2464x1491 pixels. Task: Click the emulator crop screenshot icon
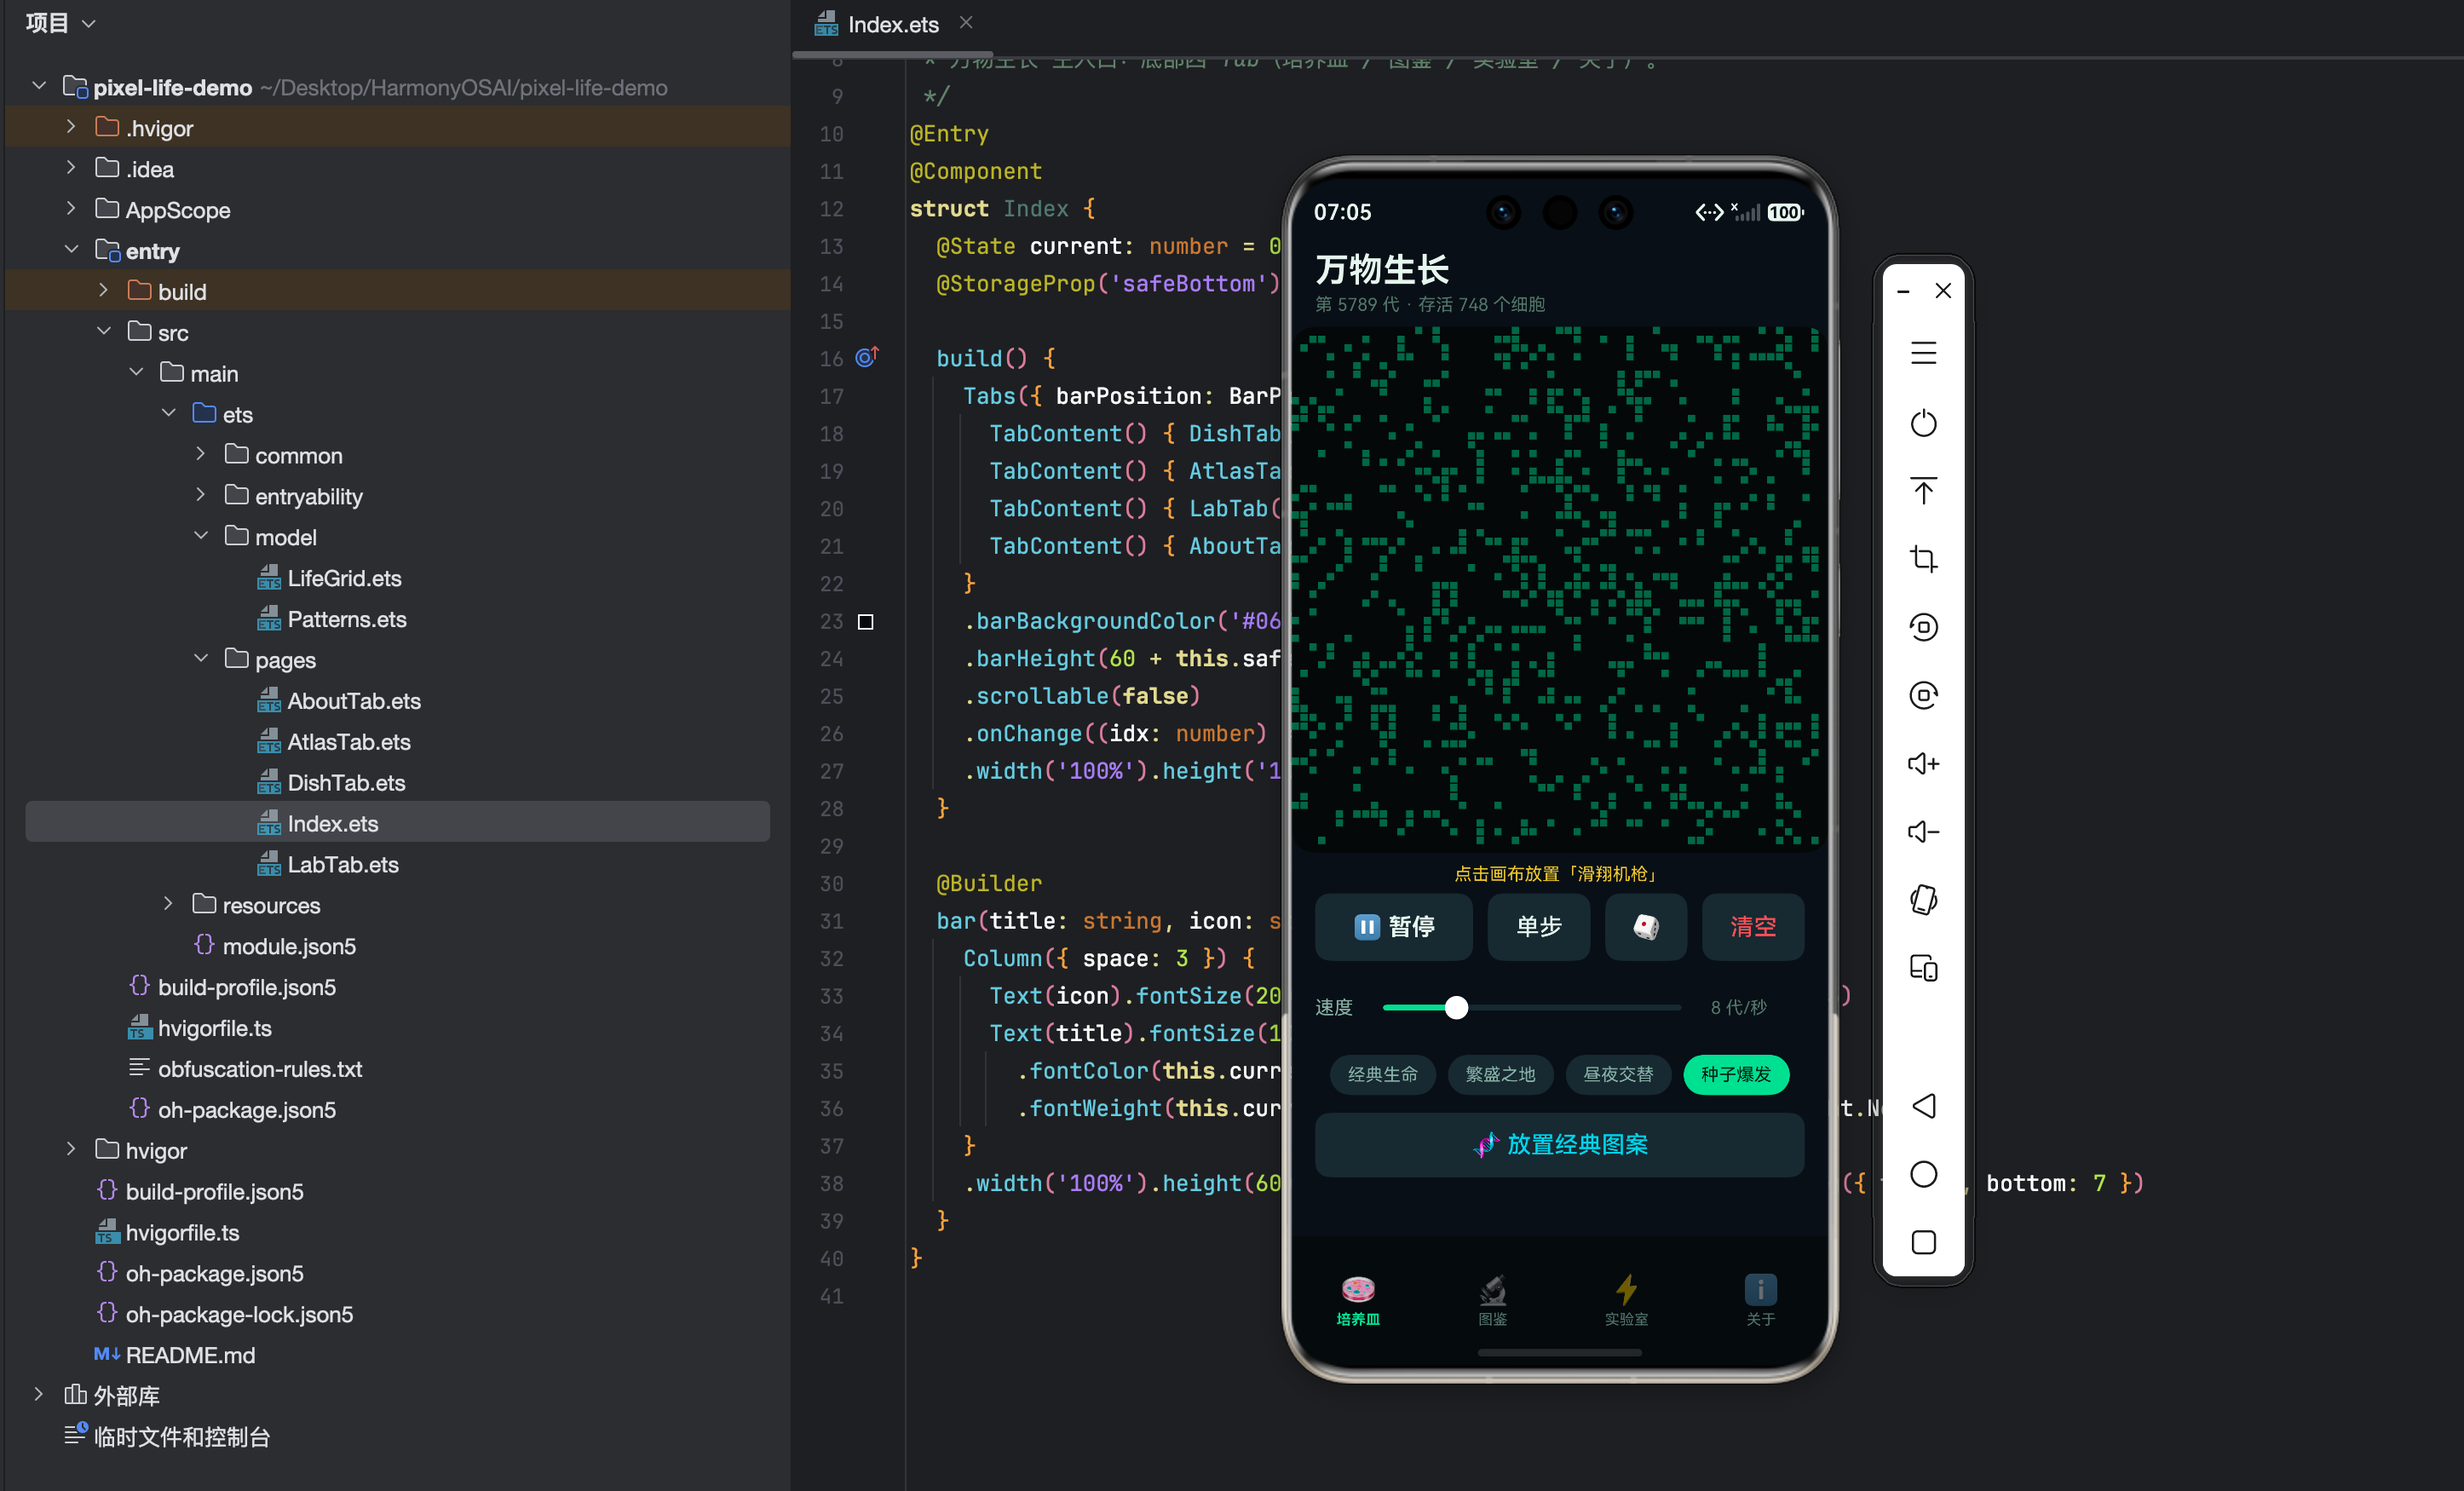(x=1923, y=558)
